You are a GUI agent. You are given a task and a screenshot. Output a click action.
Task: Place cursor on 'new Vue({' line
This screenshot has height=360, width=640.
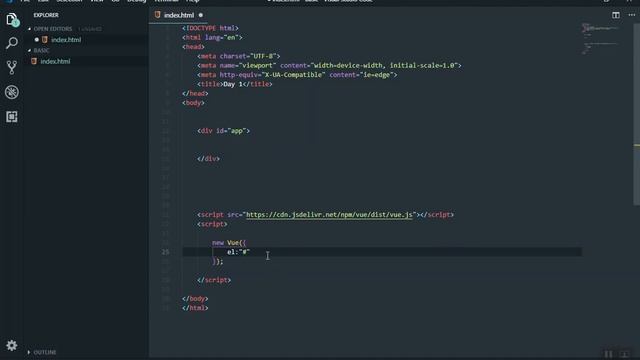pyautogui.click(x=229, y=243)
